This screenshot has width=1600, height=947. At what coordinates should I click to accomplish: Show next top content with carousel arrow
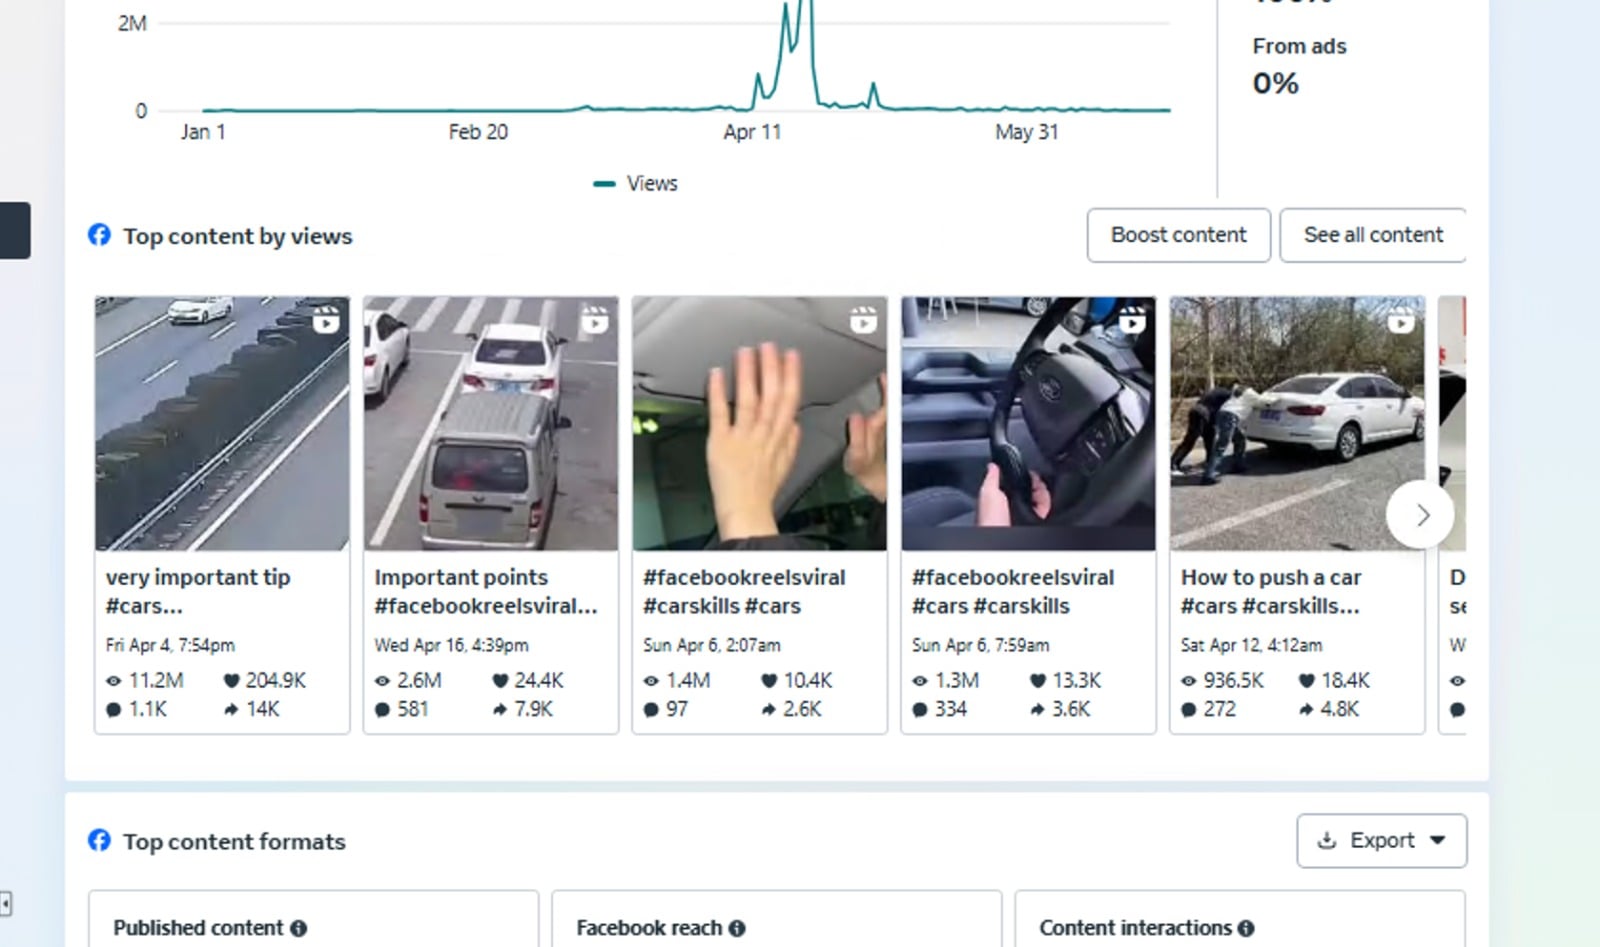(1420, 515)
